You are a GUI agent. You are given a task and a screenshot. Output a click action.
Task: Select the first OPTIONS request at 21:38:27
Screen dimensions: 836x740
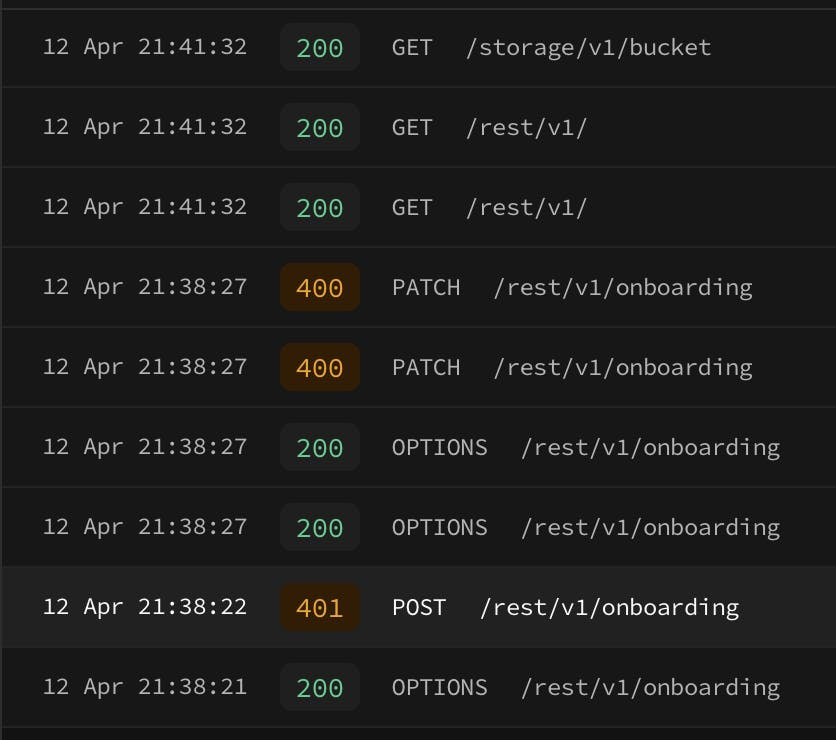pos(585,447)
